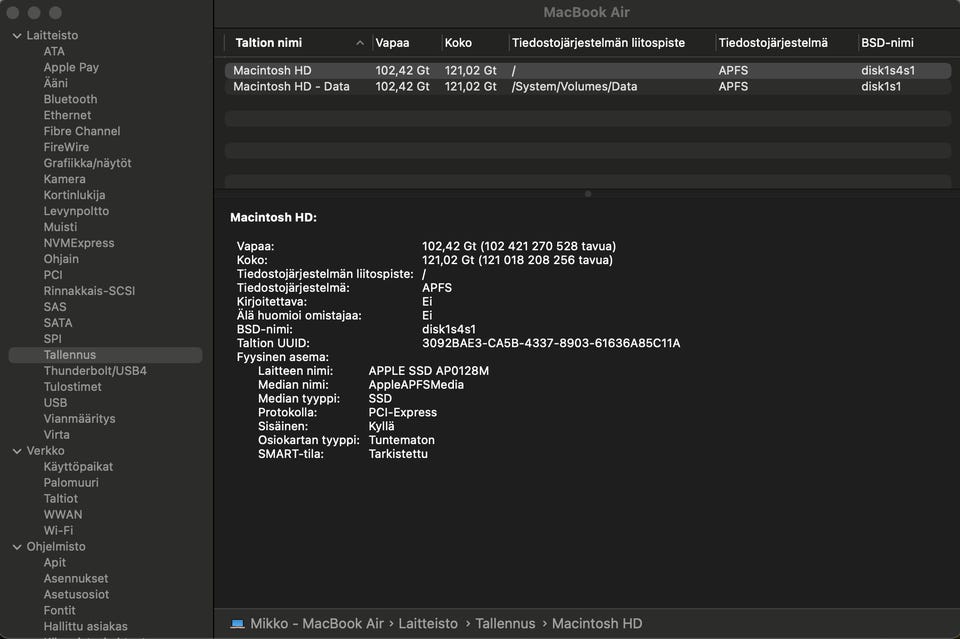This screenshot has height=639, width=960.
Task: Select Ääni sidebar item
Action: click(x=55, y=83)
